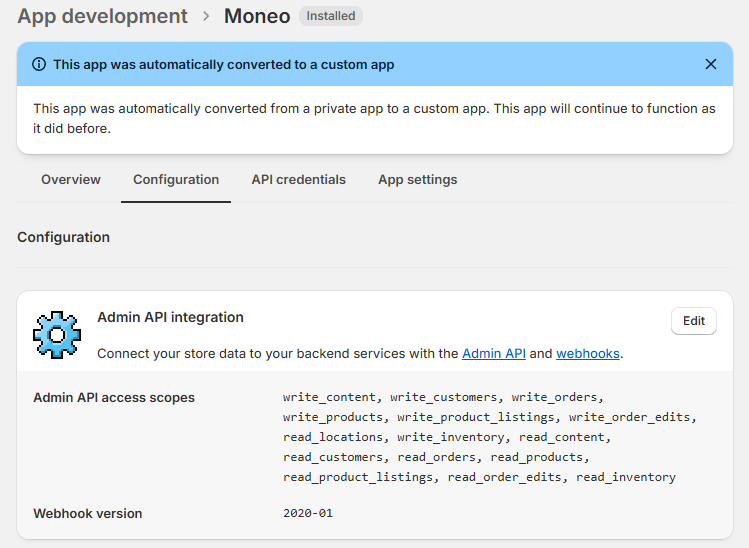This screenshot has width=749, height=548.
Task: Edit the Admin API integration
Action: pyautogui.click(x=694, y=321)
